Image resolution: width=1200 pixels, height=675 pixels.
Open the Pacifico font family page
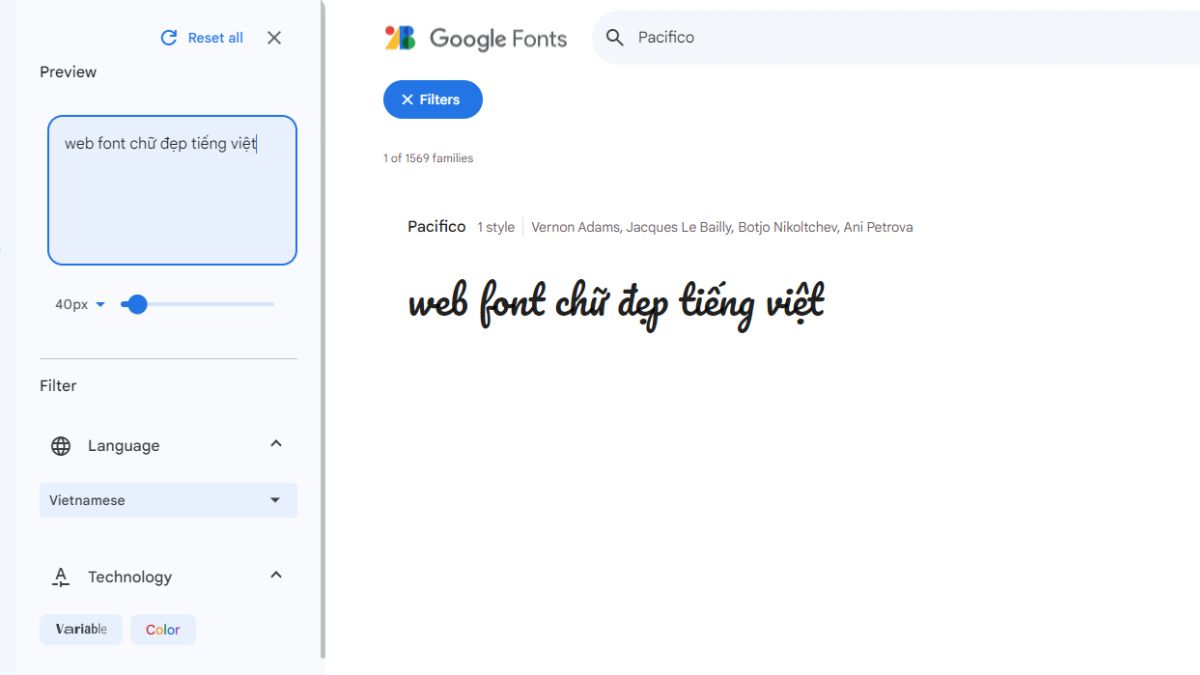(436, 226)
